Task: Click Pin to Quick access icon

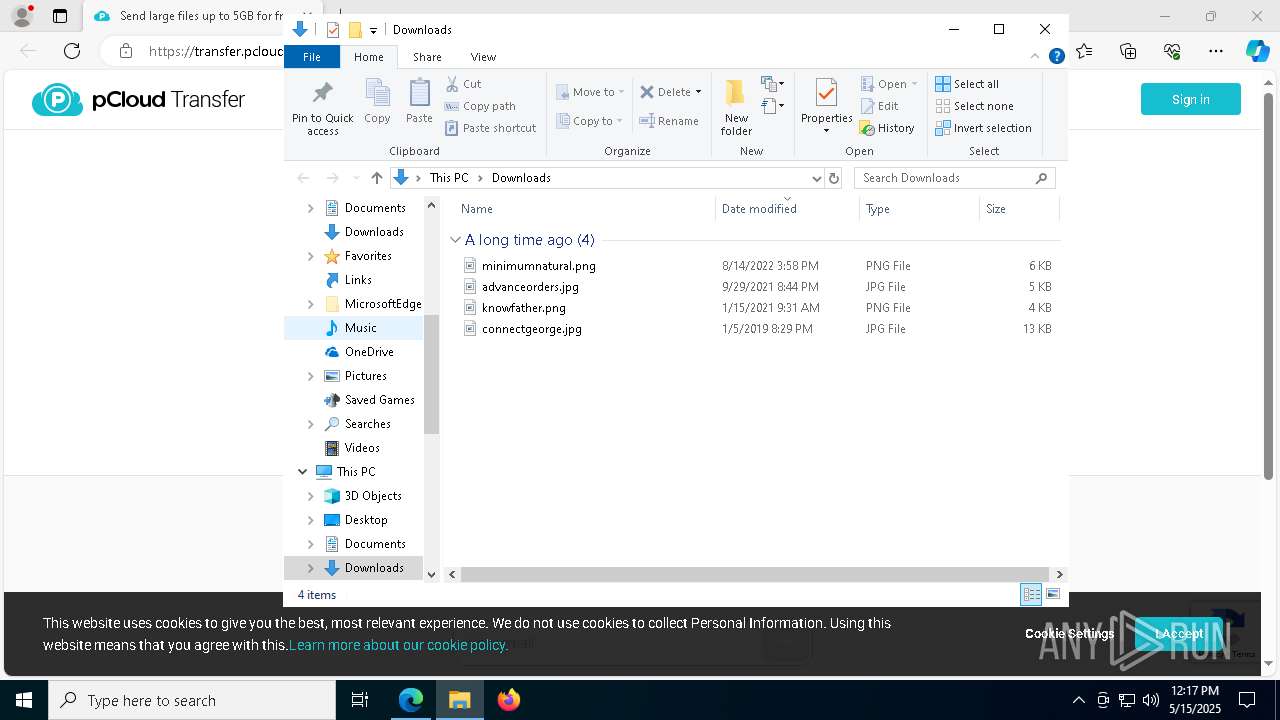Action: (322, 93)
